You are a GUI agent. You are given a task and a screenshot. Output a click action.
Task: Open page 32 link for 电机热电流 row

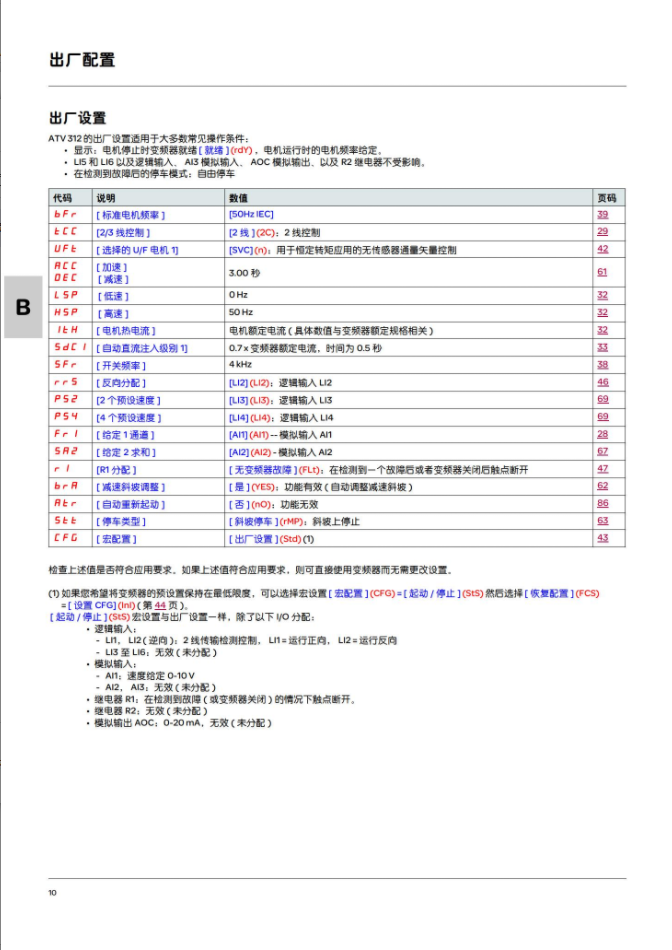(x=602, y=330)
